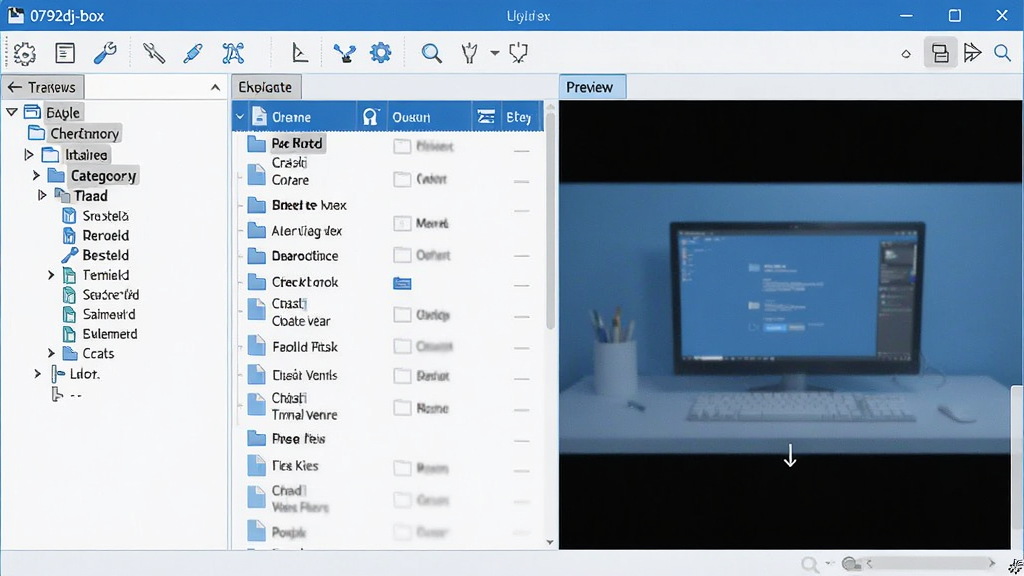Tick the checkbox in the Pac Rotd row
This screenshot has width=1024, height=576.
click(x=402, y=146)
